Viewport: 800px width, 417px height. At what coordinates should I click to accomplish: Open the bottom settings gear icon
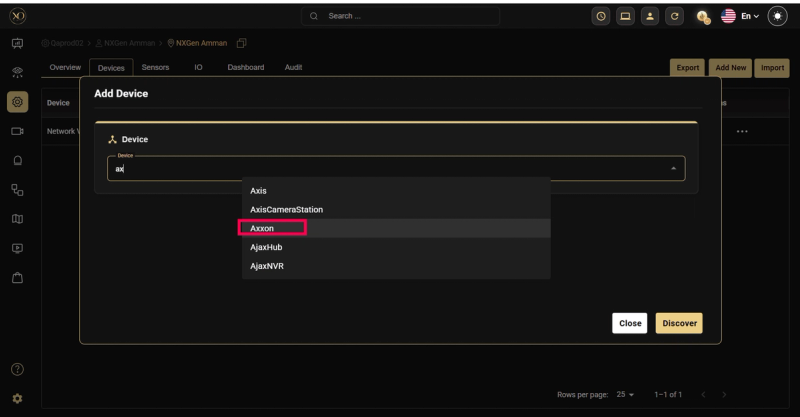[17, 399]
